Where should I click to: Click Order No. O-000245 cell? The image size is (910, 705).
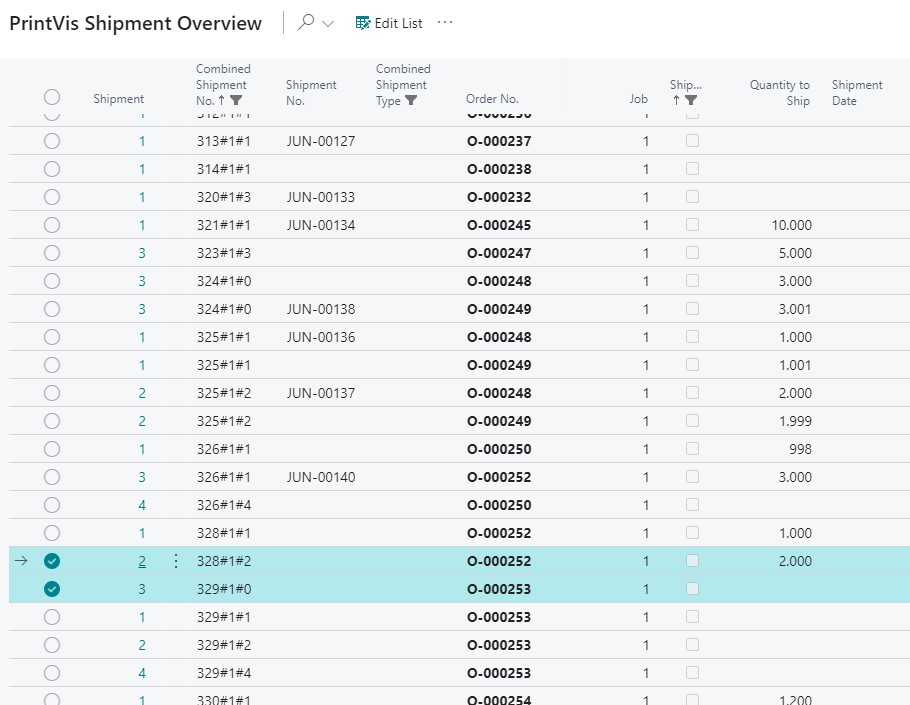499,225
